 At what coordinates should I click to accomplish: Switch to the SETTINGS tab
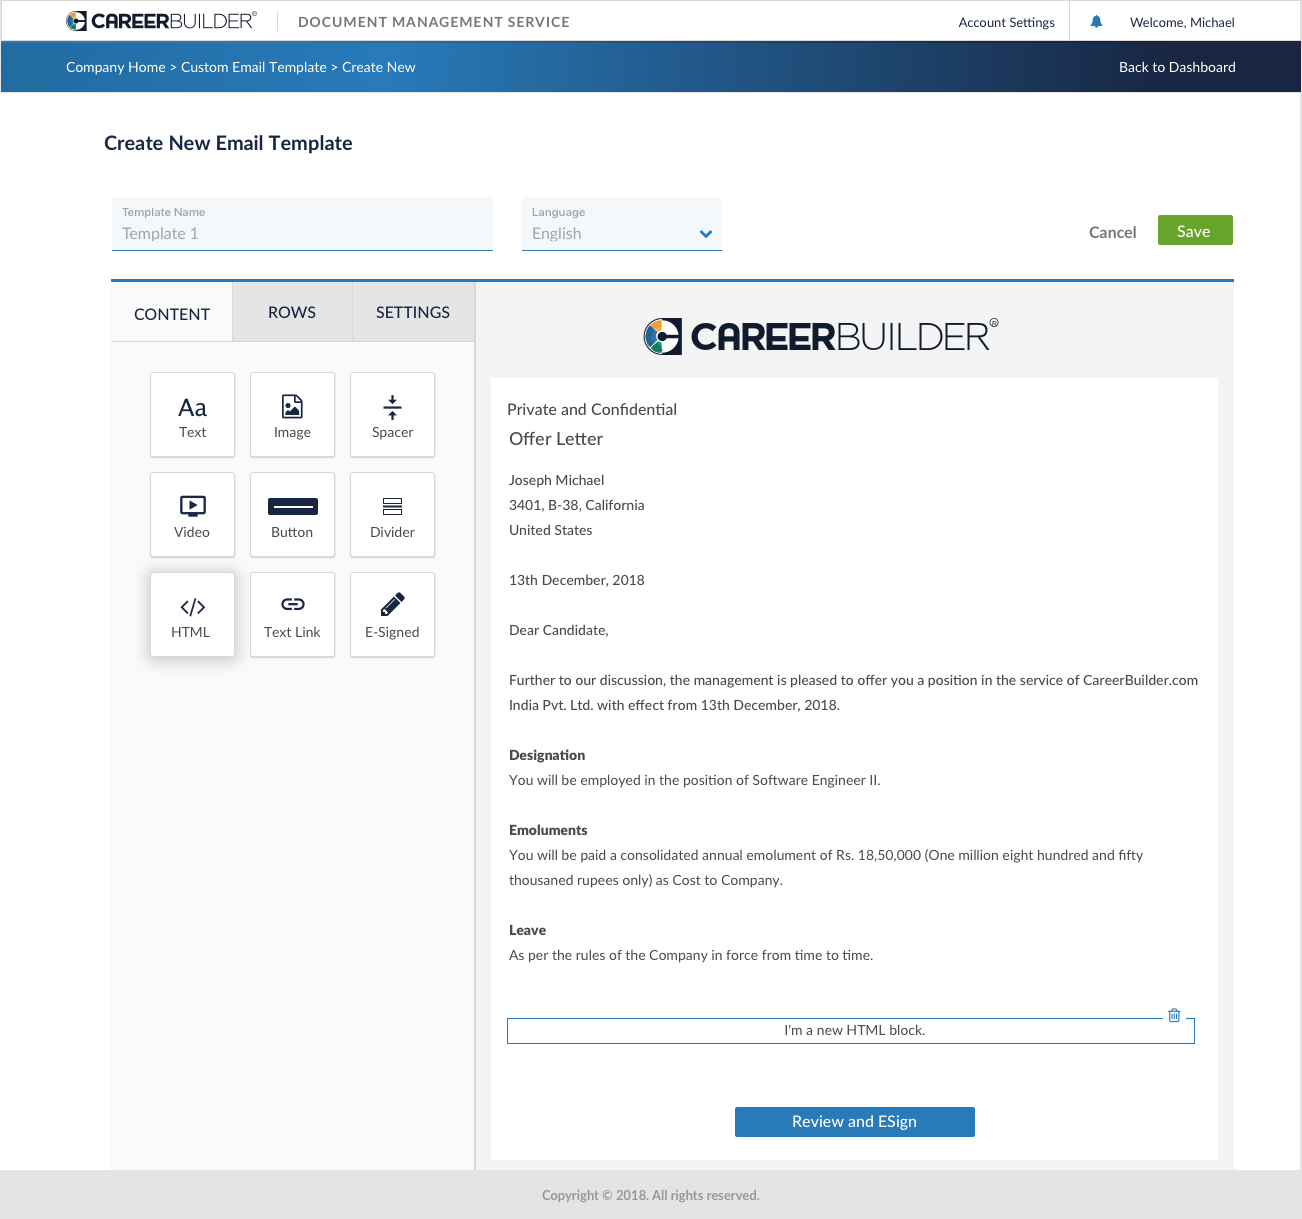pyautogui.click(x=413, y=312)
